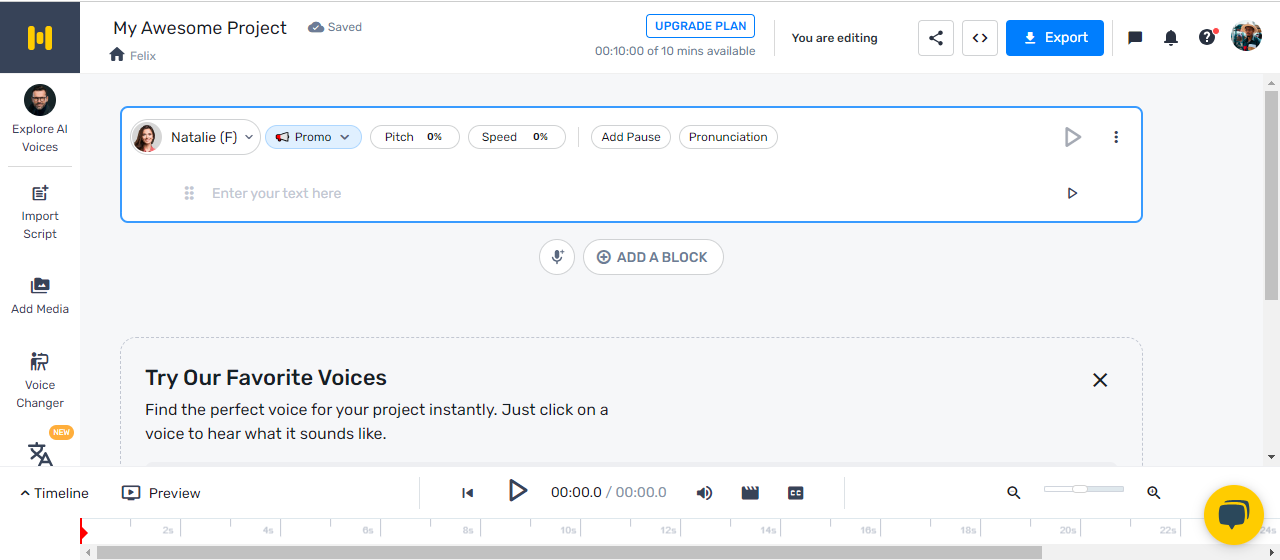Click the red playhead marker on timeline
Image resolution: width=1280 pixels, height=560 pixels.
click(83, 532)
